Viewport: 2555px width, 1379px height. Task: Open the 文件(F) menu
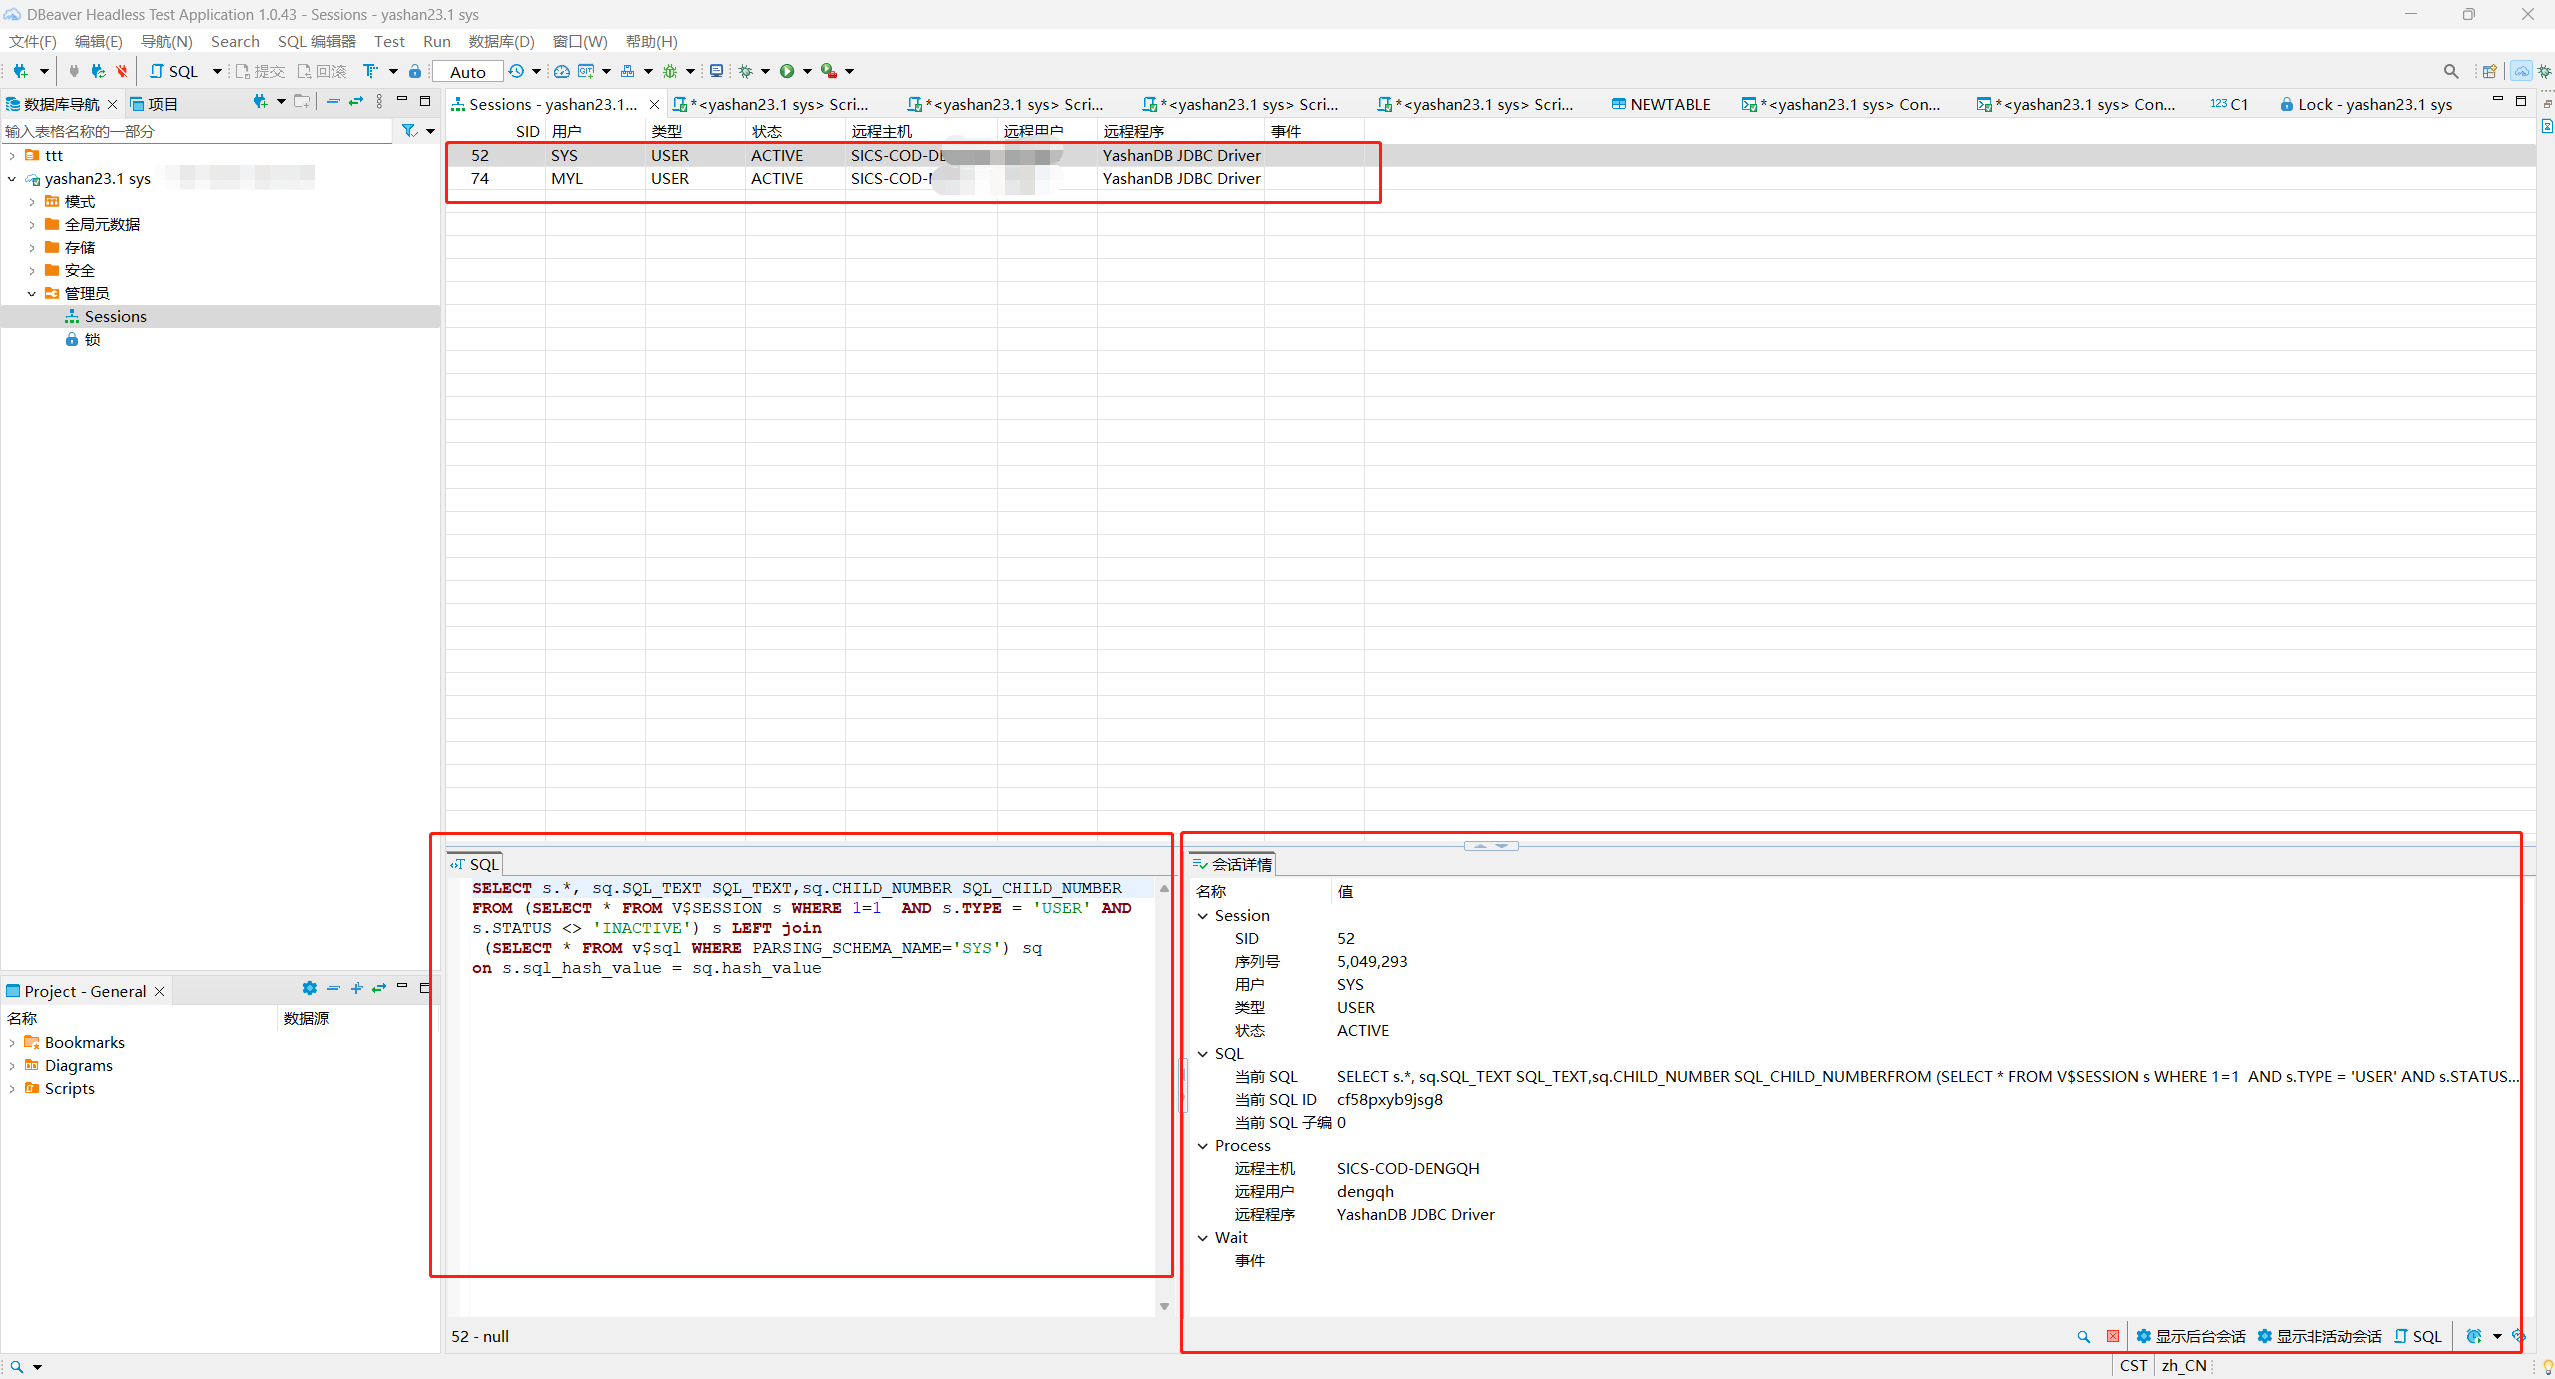33,41
